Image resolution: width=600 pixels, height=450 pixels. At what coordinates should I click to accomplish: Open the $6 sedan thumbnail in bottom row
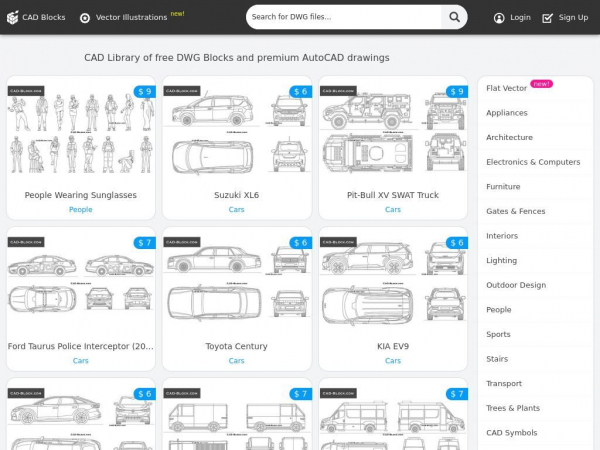click(81, 419)
